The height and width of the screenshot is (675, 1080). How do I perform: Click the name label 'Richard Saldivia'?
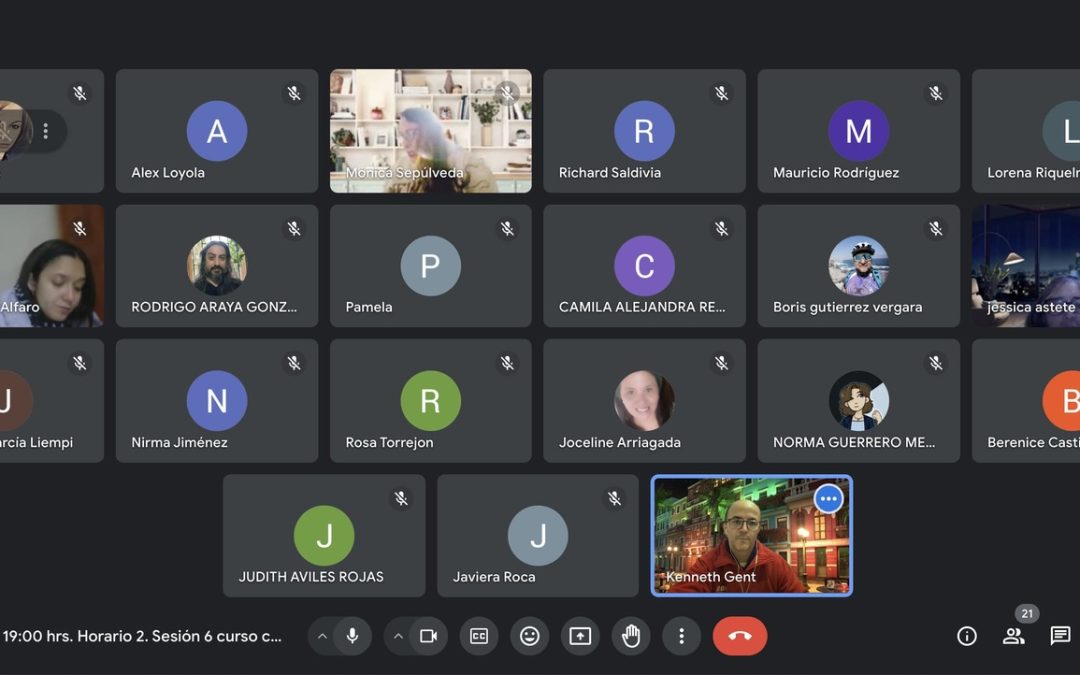(610, 173)
